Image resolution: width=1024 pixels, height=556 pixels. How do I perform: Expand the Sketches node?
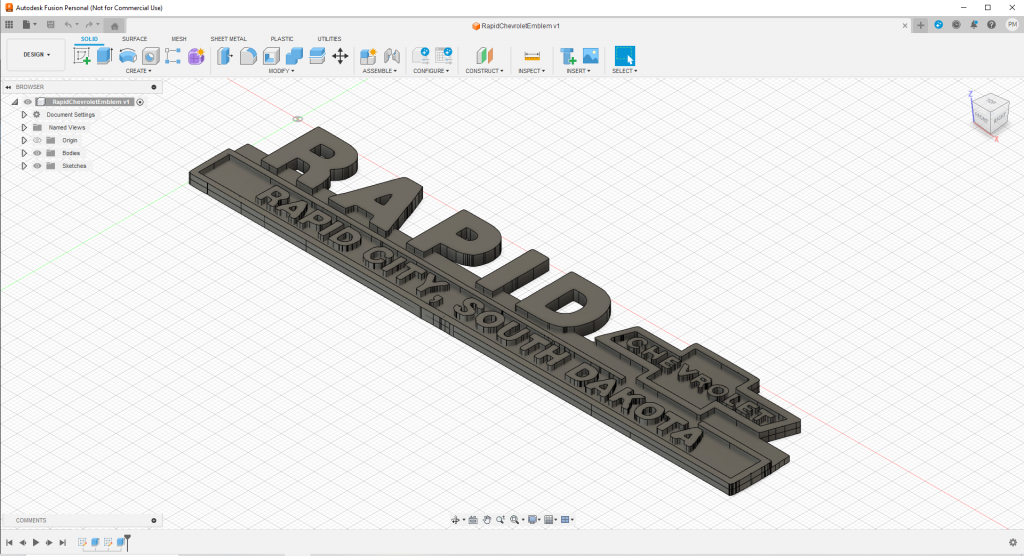pyautogui.click(x=24, y=166)
